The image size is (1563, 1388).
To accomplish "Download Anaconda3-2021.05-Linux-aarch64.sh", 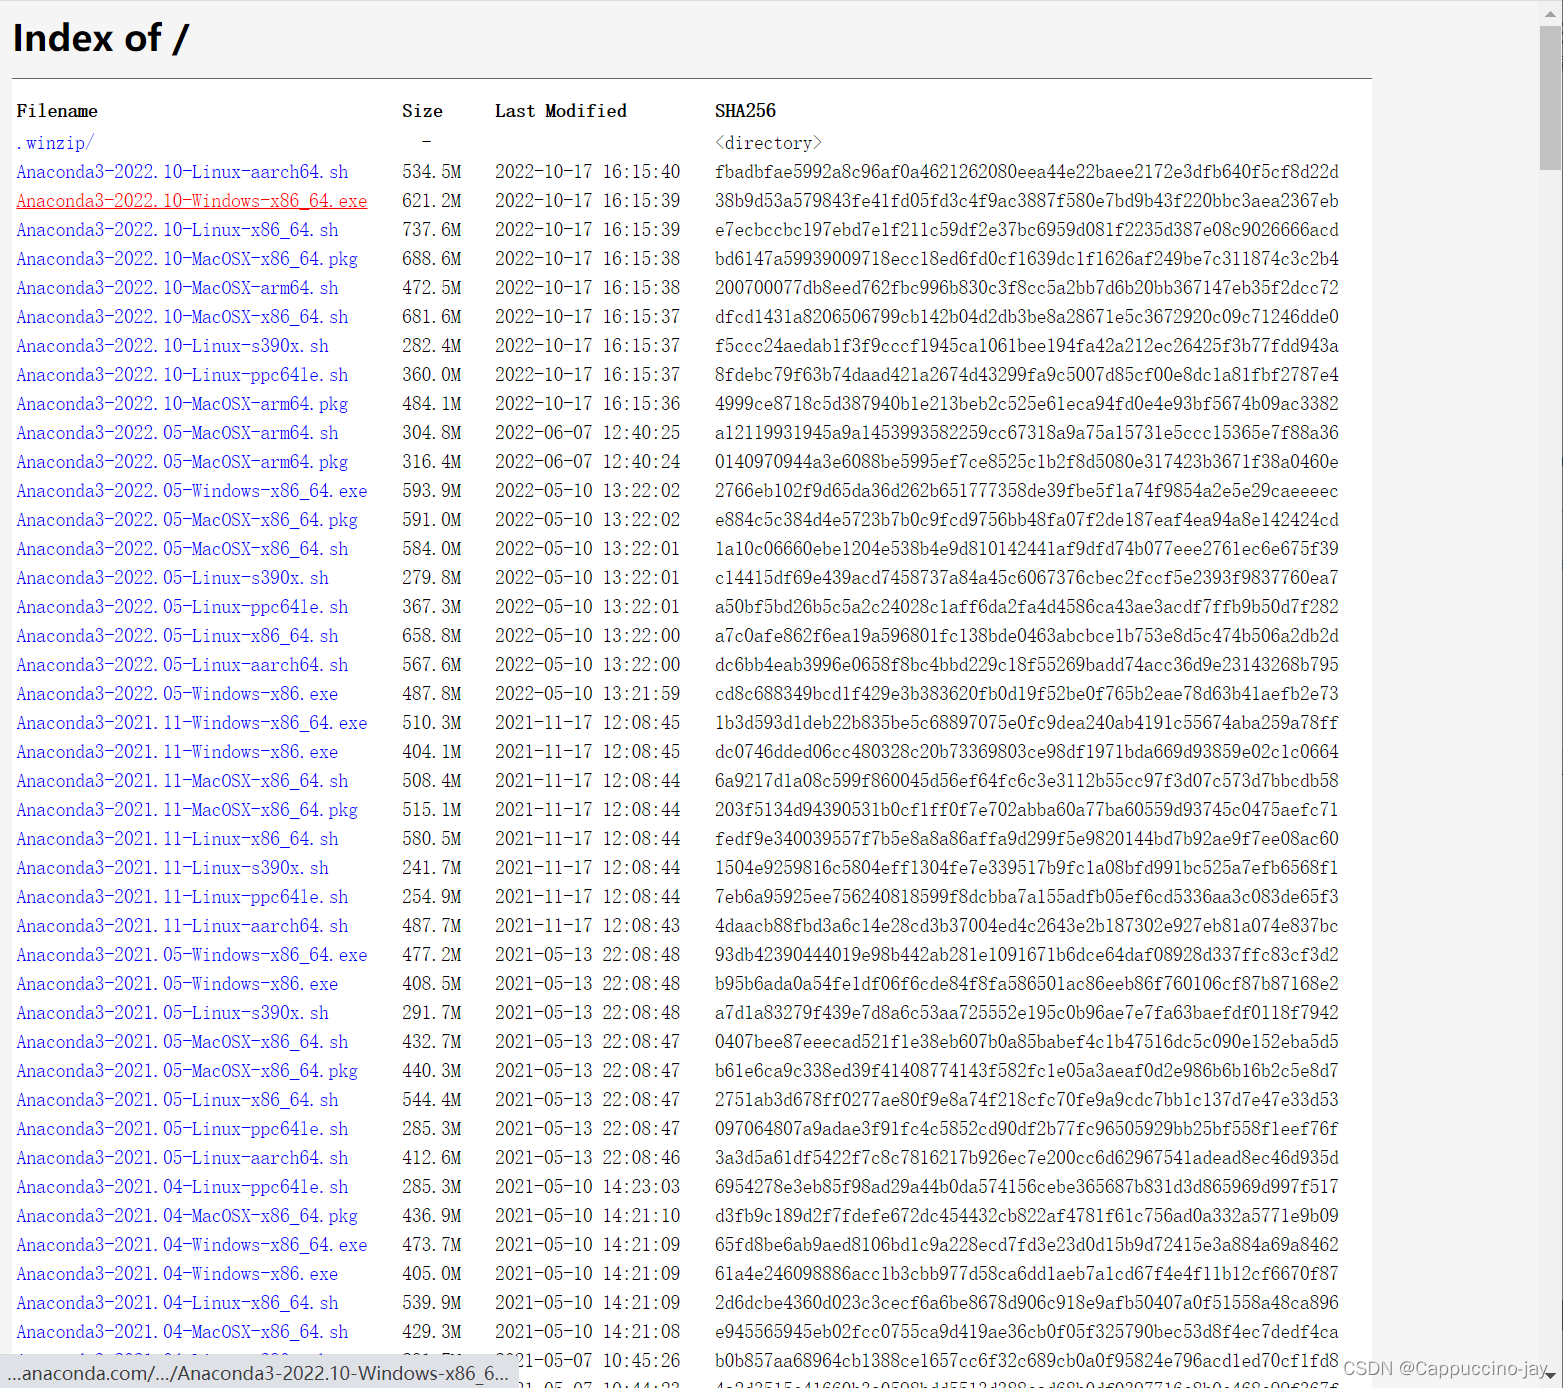I will 182,1158.
